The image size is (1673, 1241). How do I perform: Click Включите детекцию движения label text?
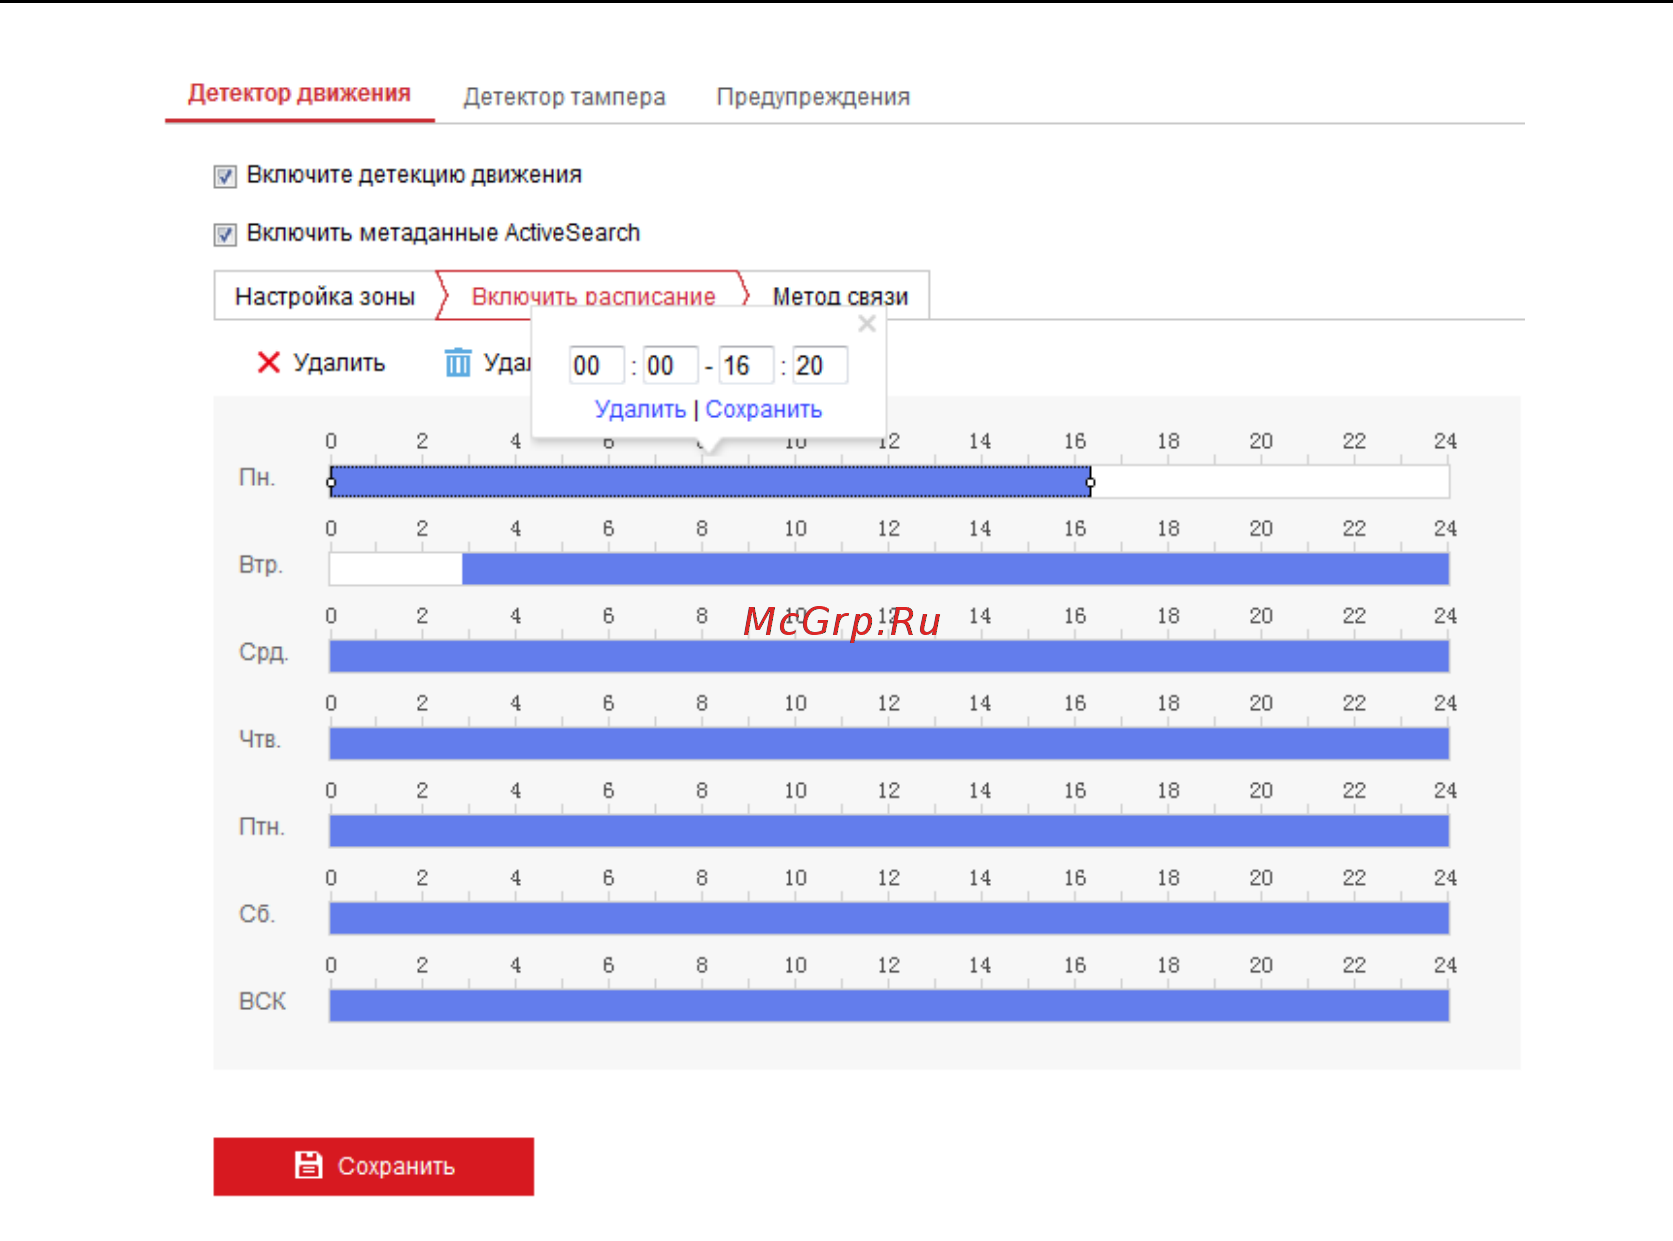[414, 175]
